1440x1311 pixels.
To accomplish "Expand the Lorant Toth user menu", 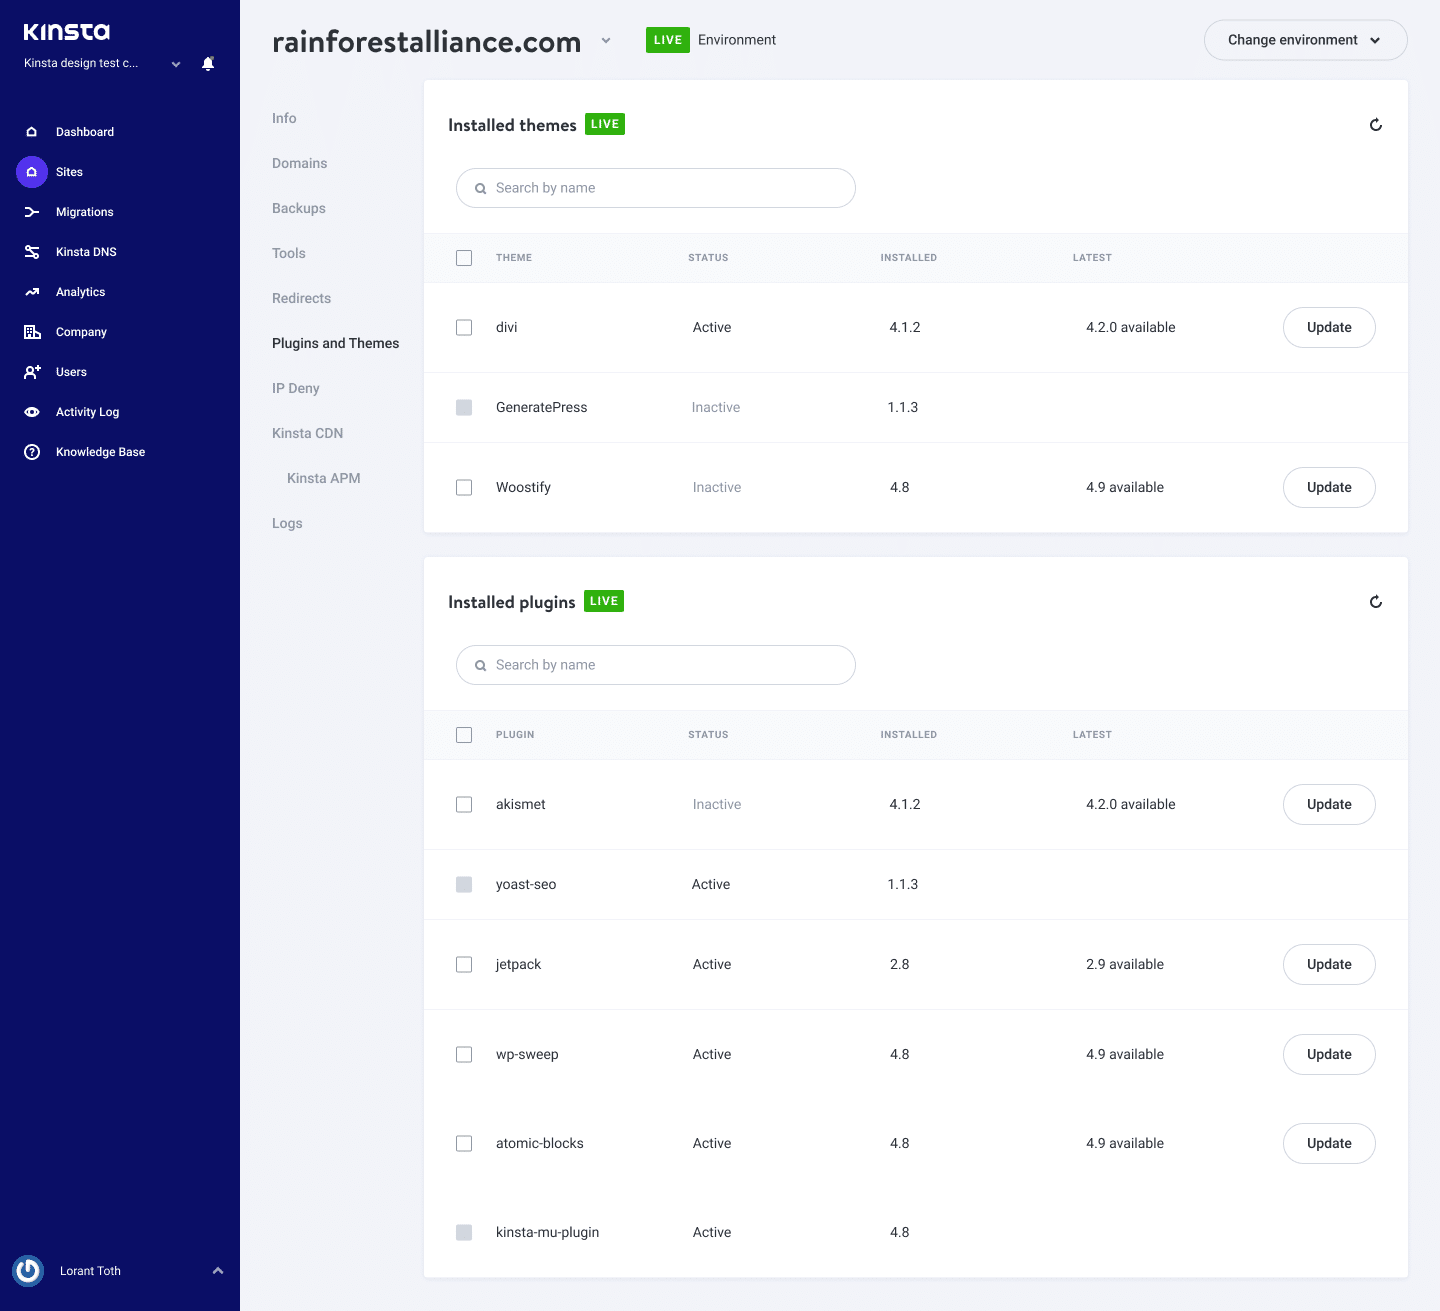I will (218, 1271).
